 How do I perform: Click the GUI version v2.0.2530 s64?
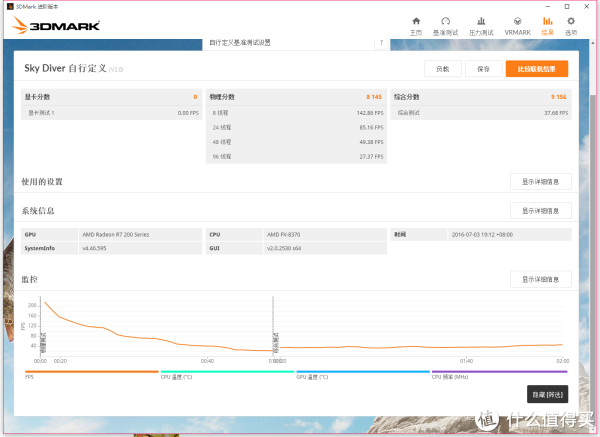point(284,248)
